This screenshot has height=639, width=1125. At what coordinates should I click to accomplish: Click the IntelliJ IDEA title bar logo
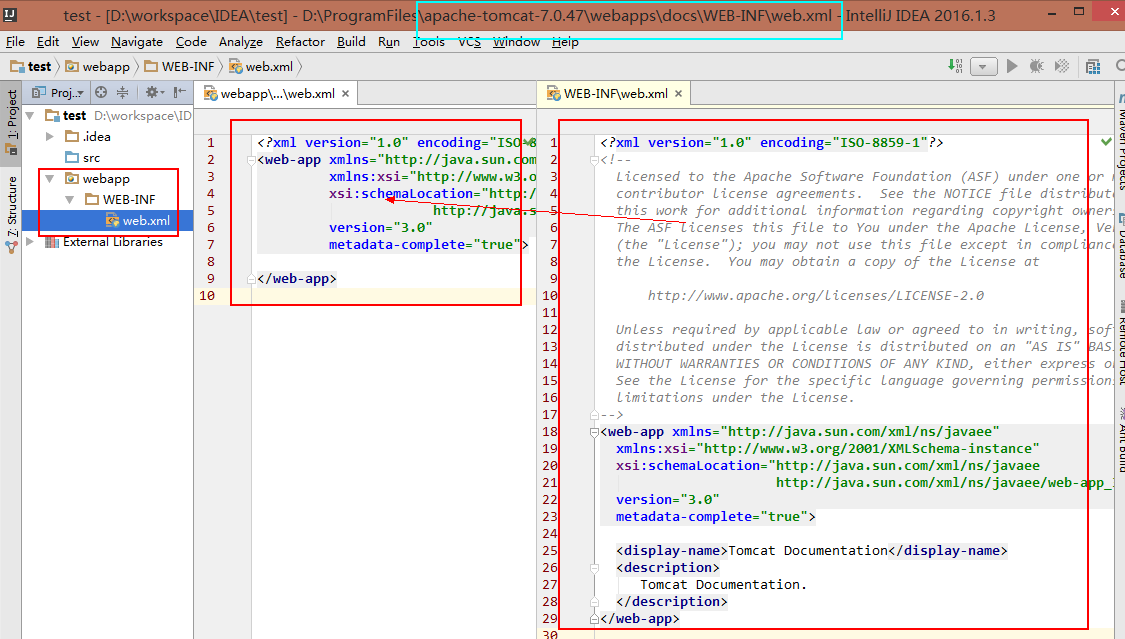point(9,14)
